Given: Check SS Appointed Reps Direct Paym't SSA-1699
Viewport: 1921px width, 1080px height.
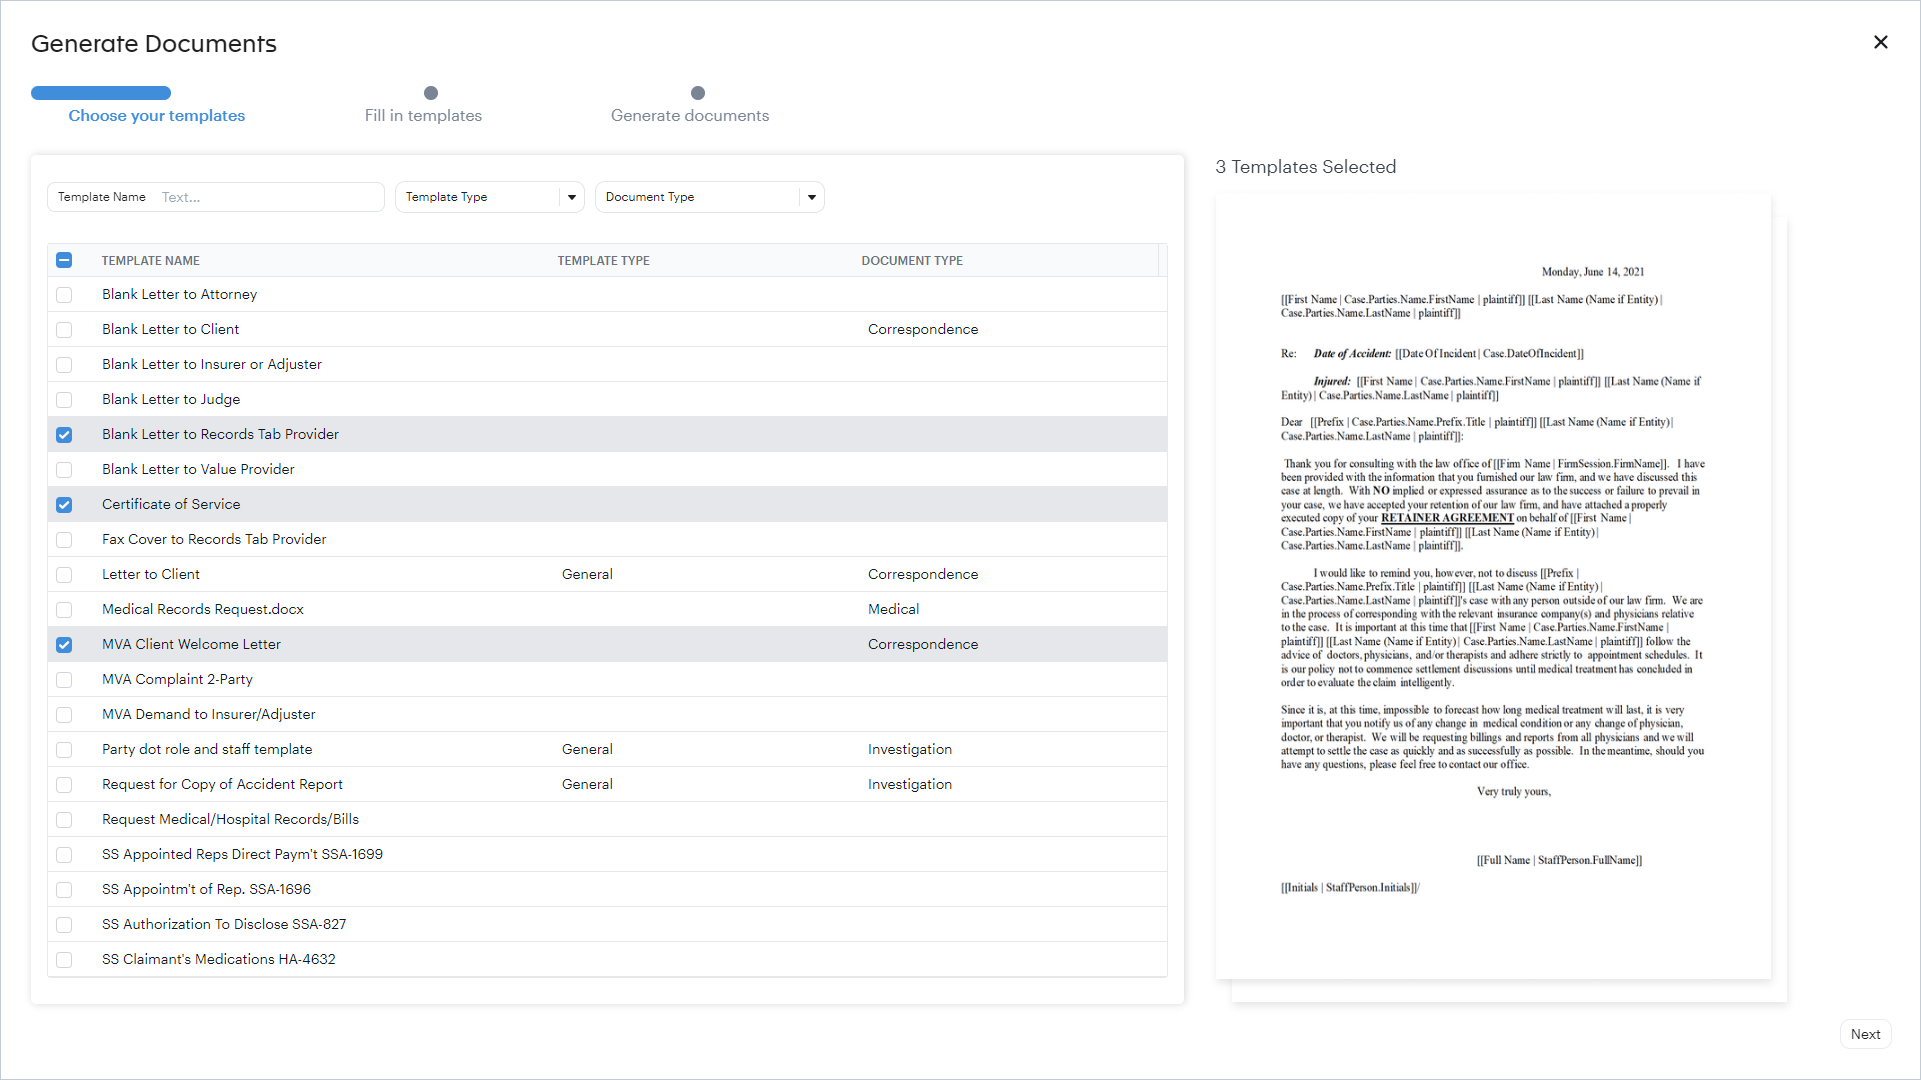Looking at the screenshot, I should click(x=64, y=855).
